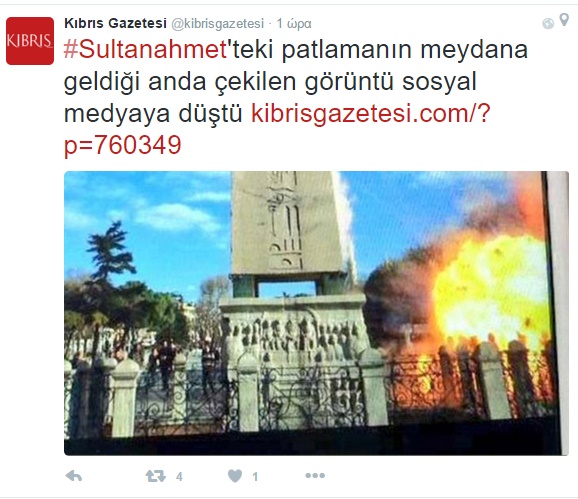Open the #Sultanahmet hashtag link
Viewport: 578px width, 499px height.
click(x=145, y=49)
